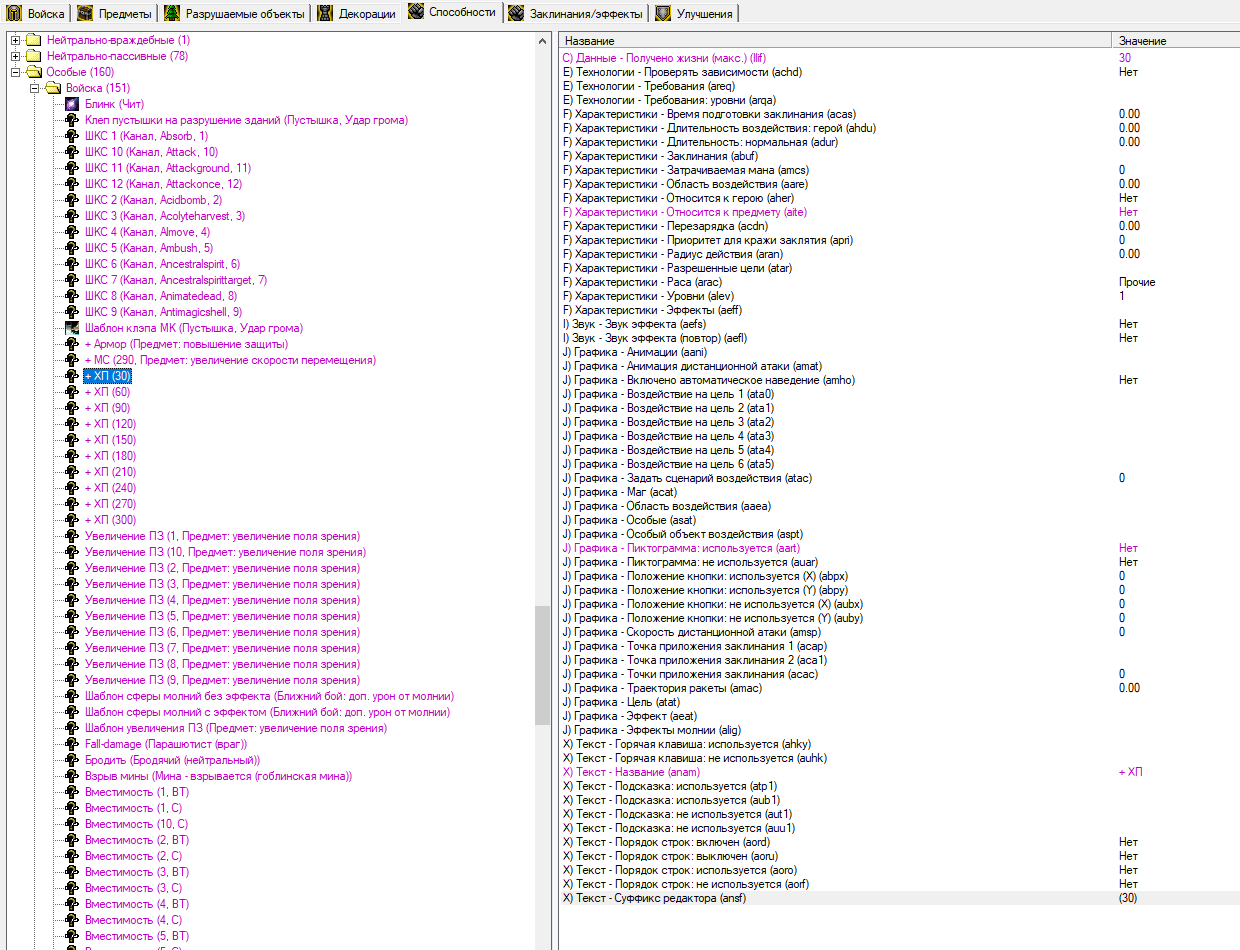Click the Значение column header
This screenshot has width=1240, height=950.
(1176, 41)
